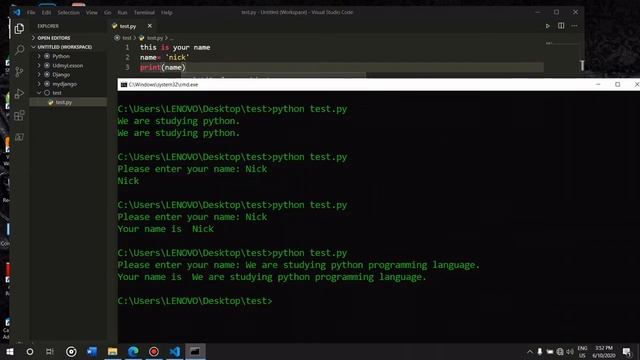Open the clock showing 3:52 PM
The image size is (640, 360).
(604, 351)
